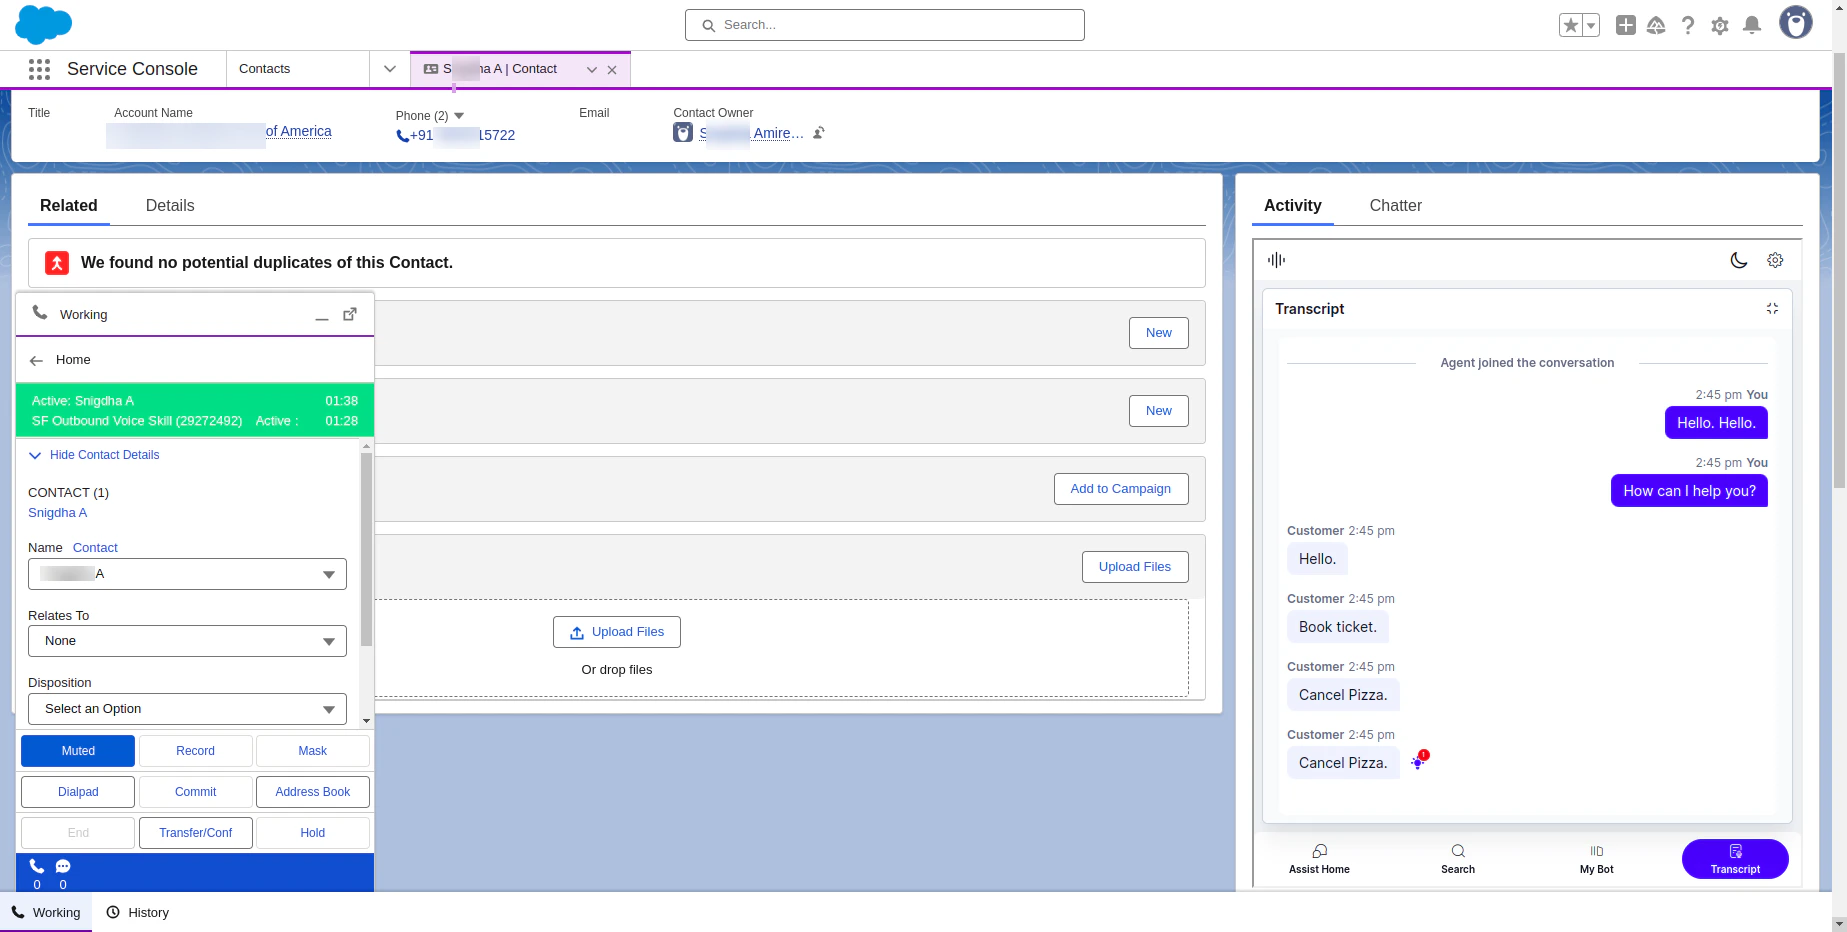Switch to the Chatter tab
This screenshot has height=932, width=1847.
(1395, 206)
